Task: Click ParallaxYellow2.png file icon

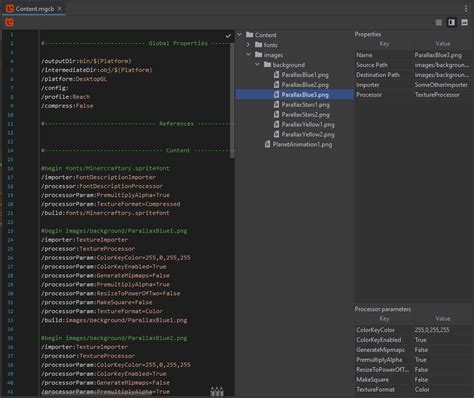Action: [276, 134]
